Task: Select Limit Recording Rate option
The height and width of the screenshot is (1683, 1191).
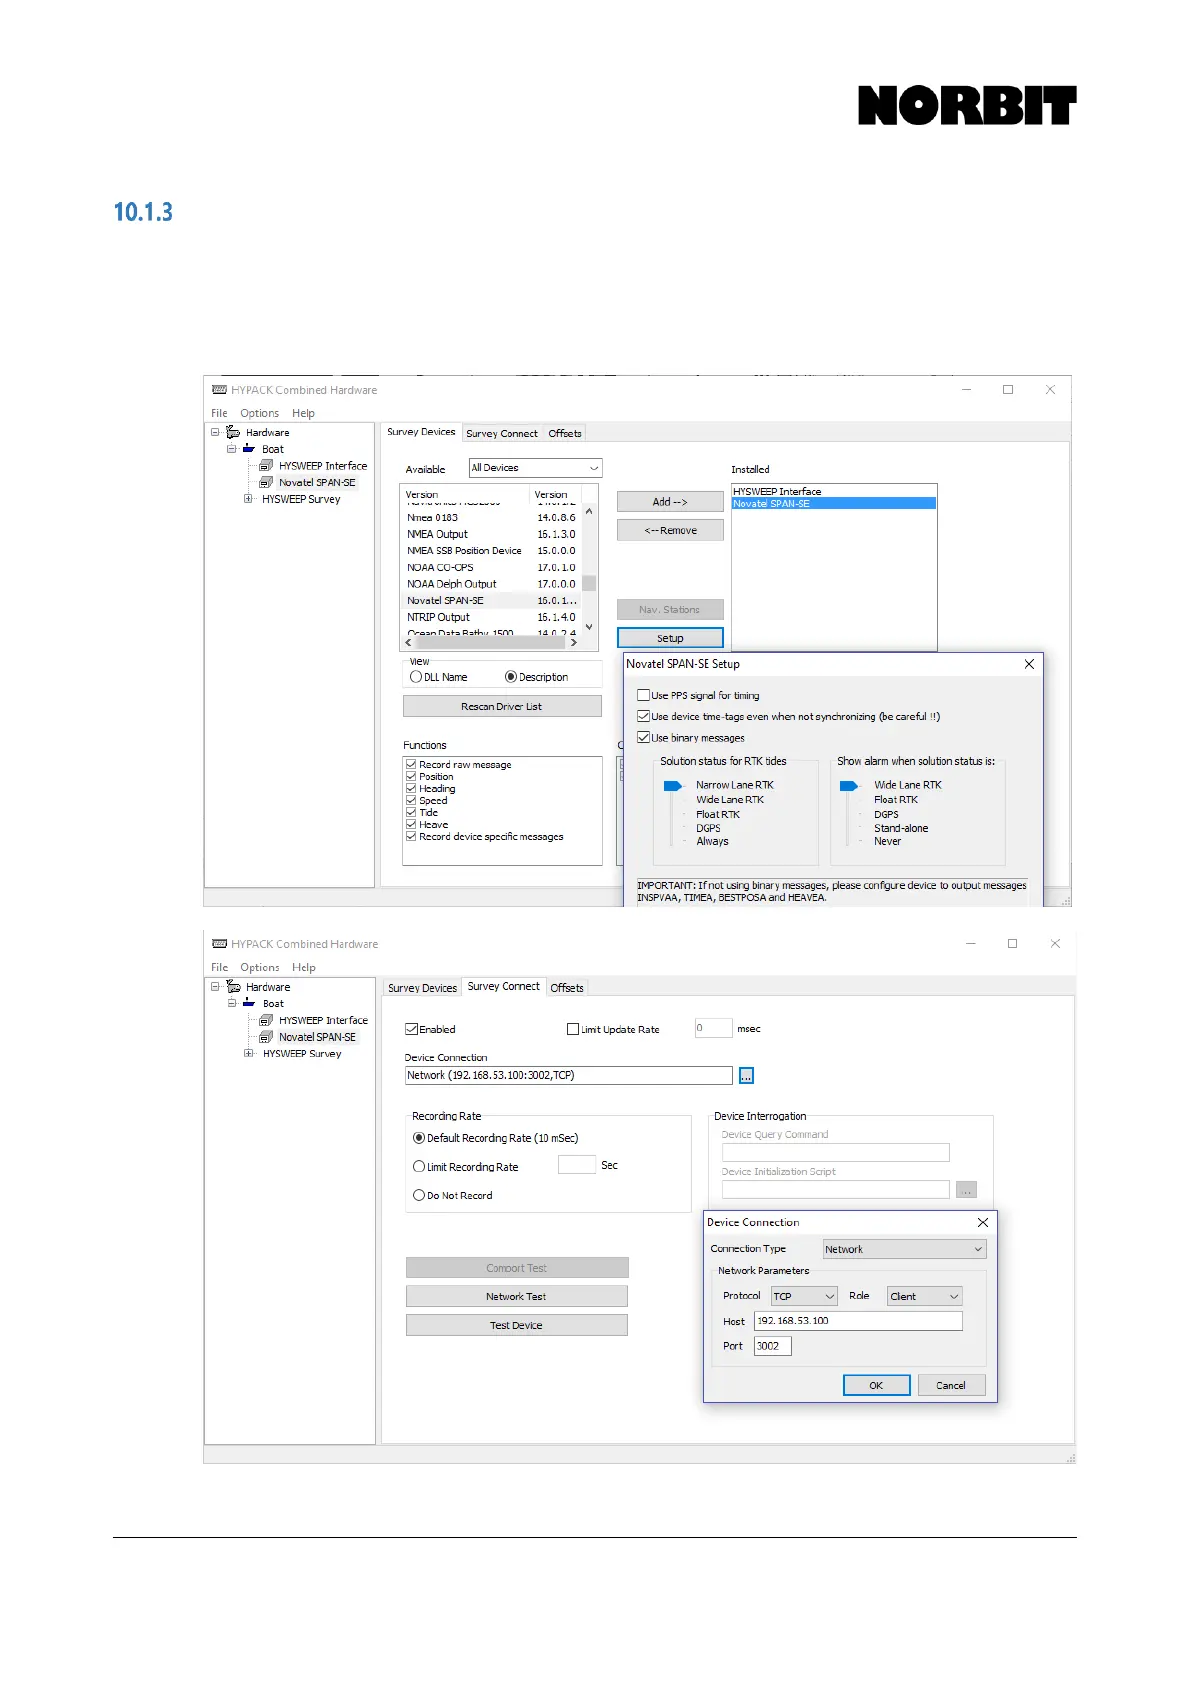Action: click(x=419, y=1167)
